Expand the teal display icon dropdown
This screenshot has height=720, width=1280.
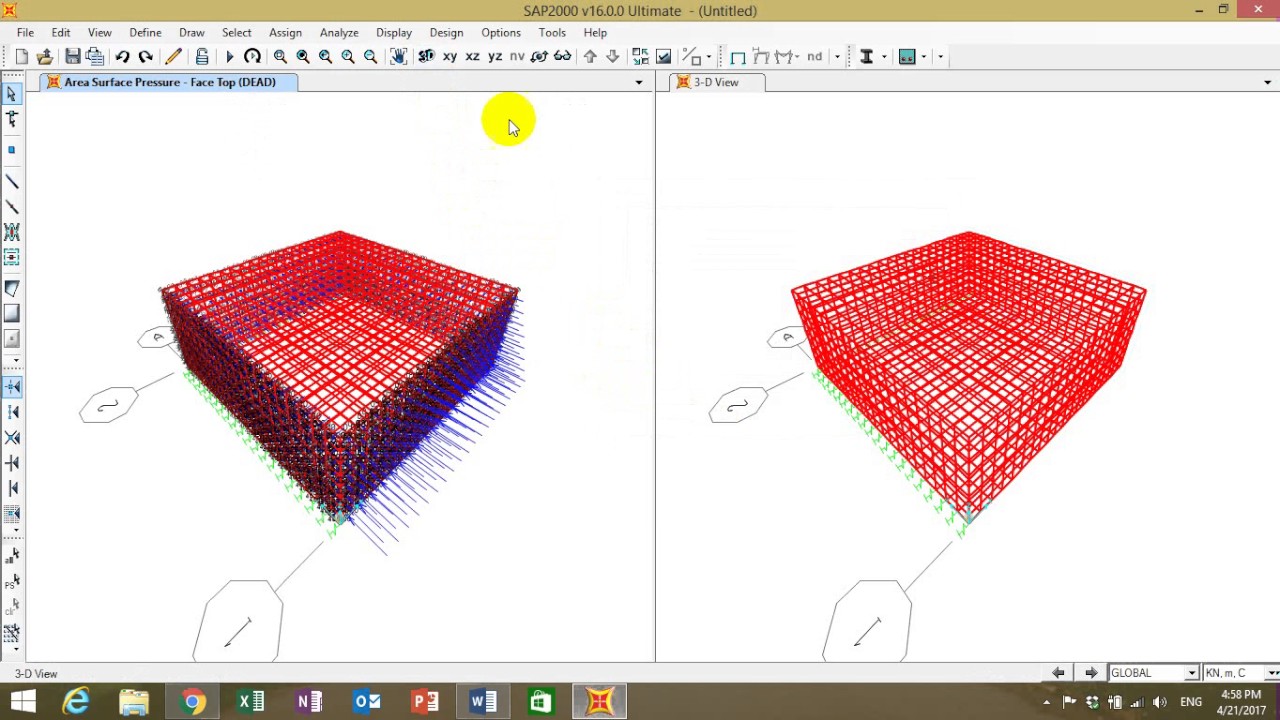pyautogui.click(x=923, y=57)
